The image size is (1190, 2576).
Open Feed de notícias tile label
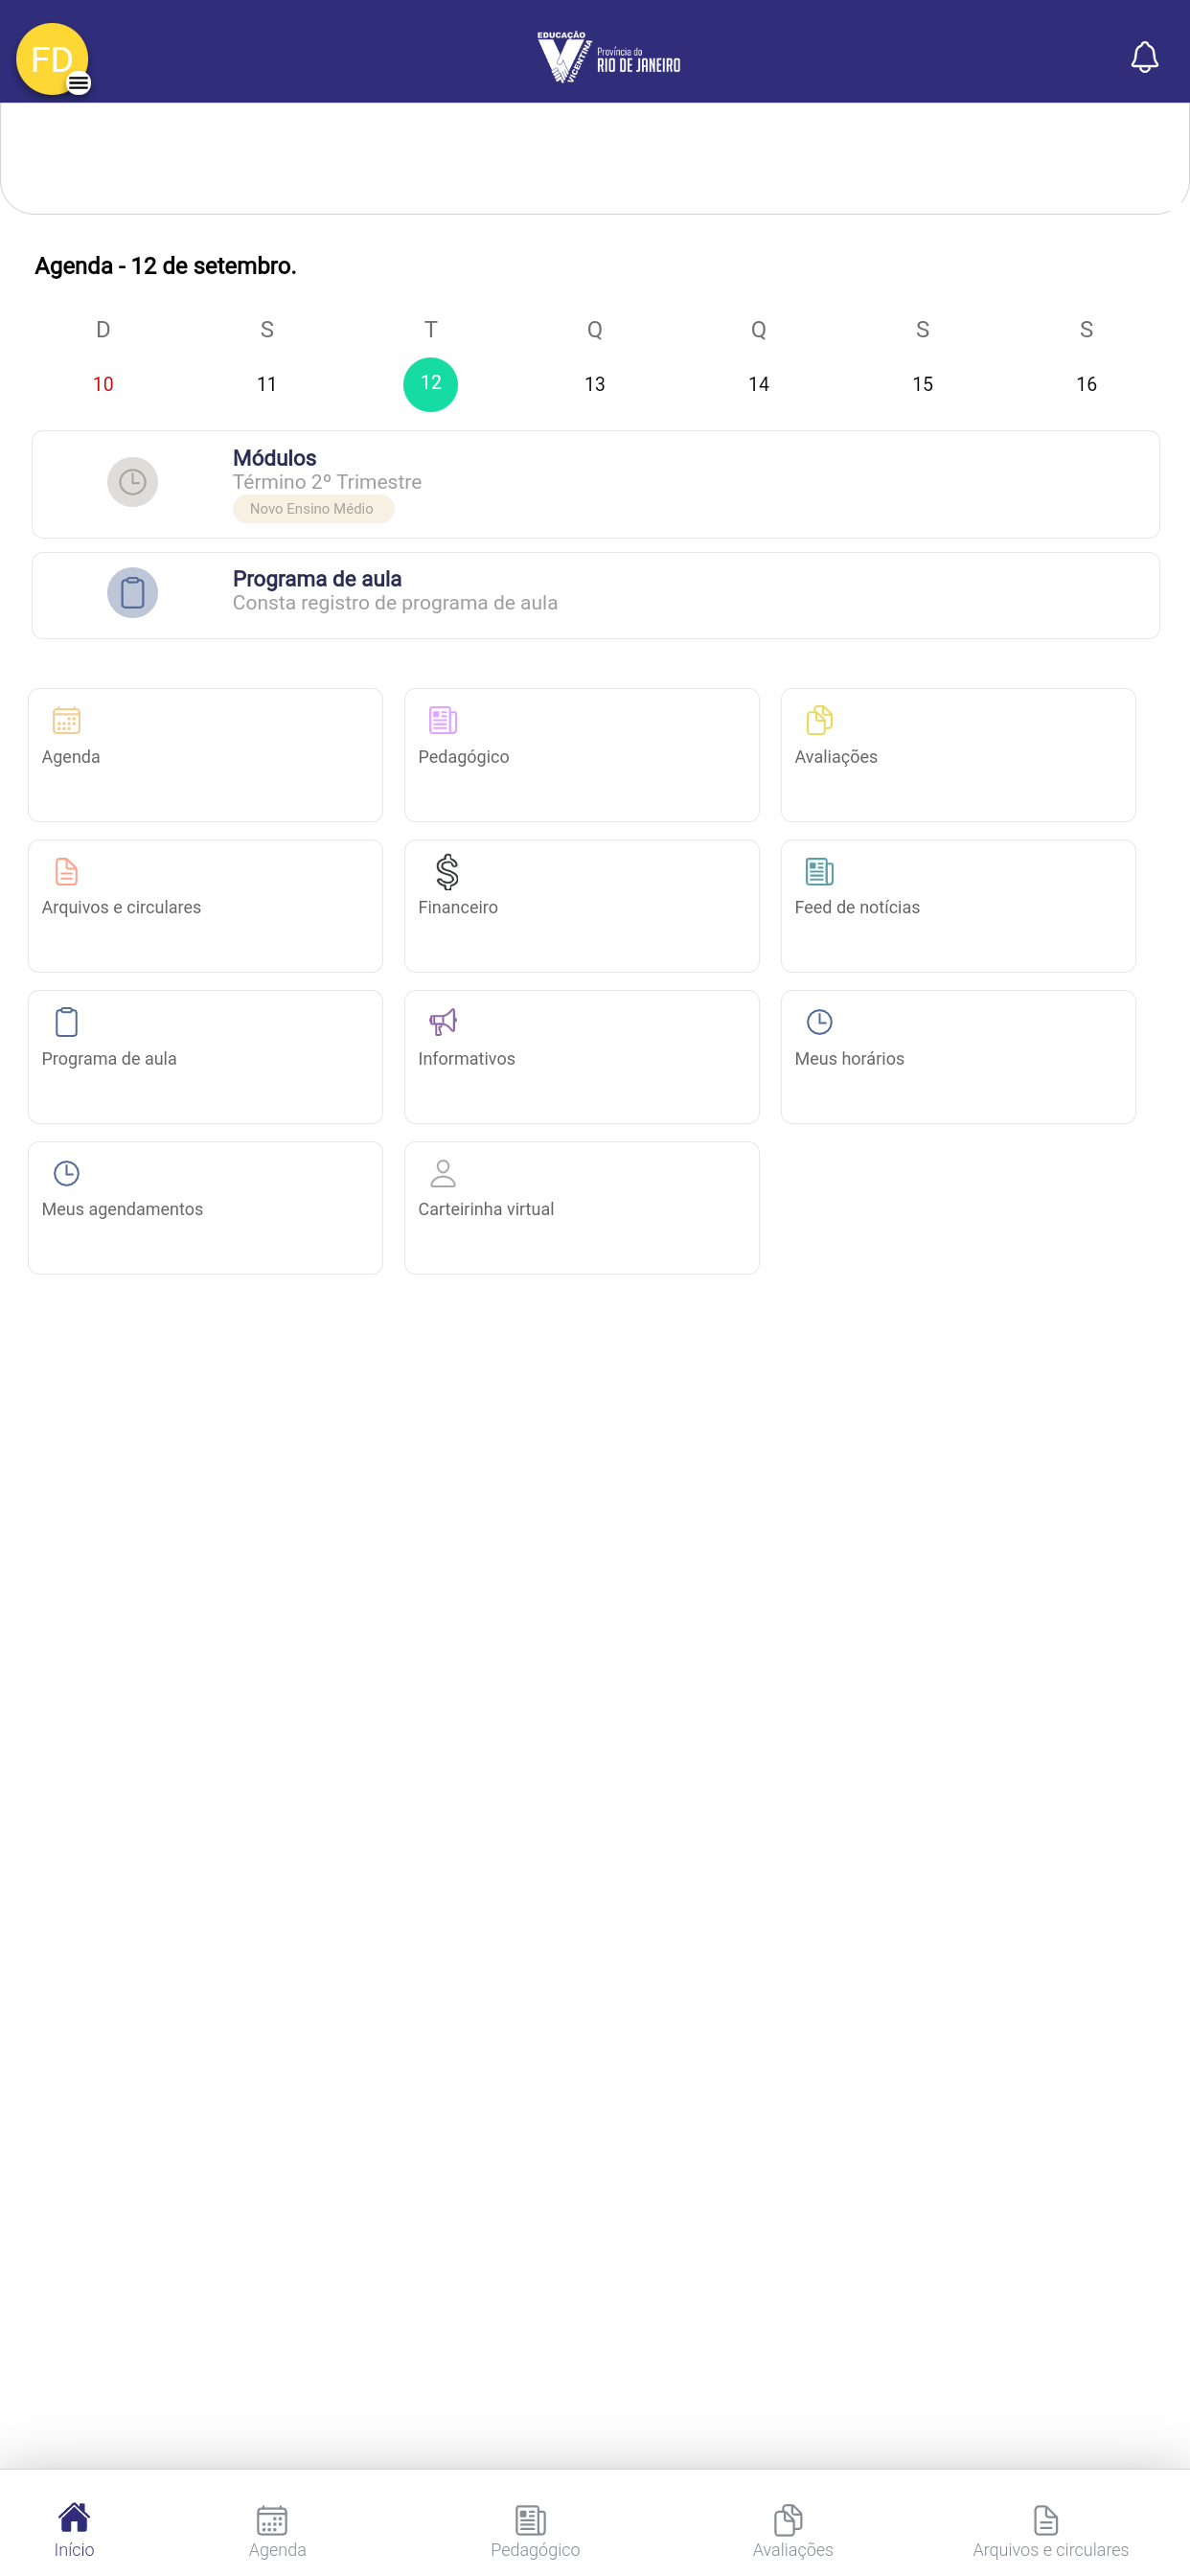pyautogui.click(x=857, y=907)
